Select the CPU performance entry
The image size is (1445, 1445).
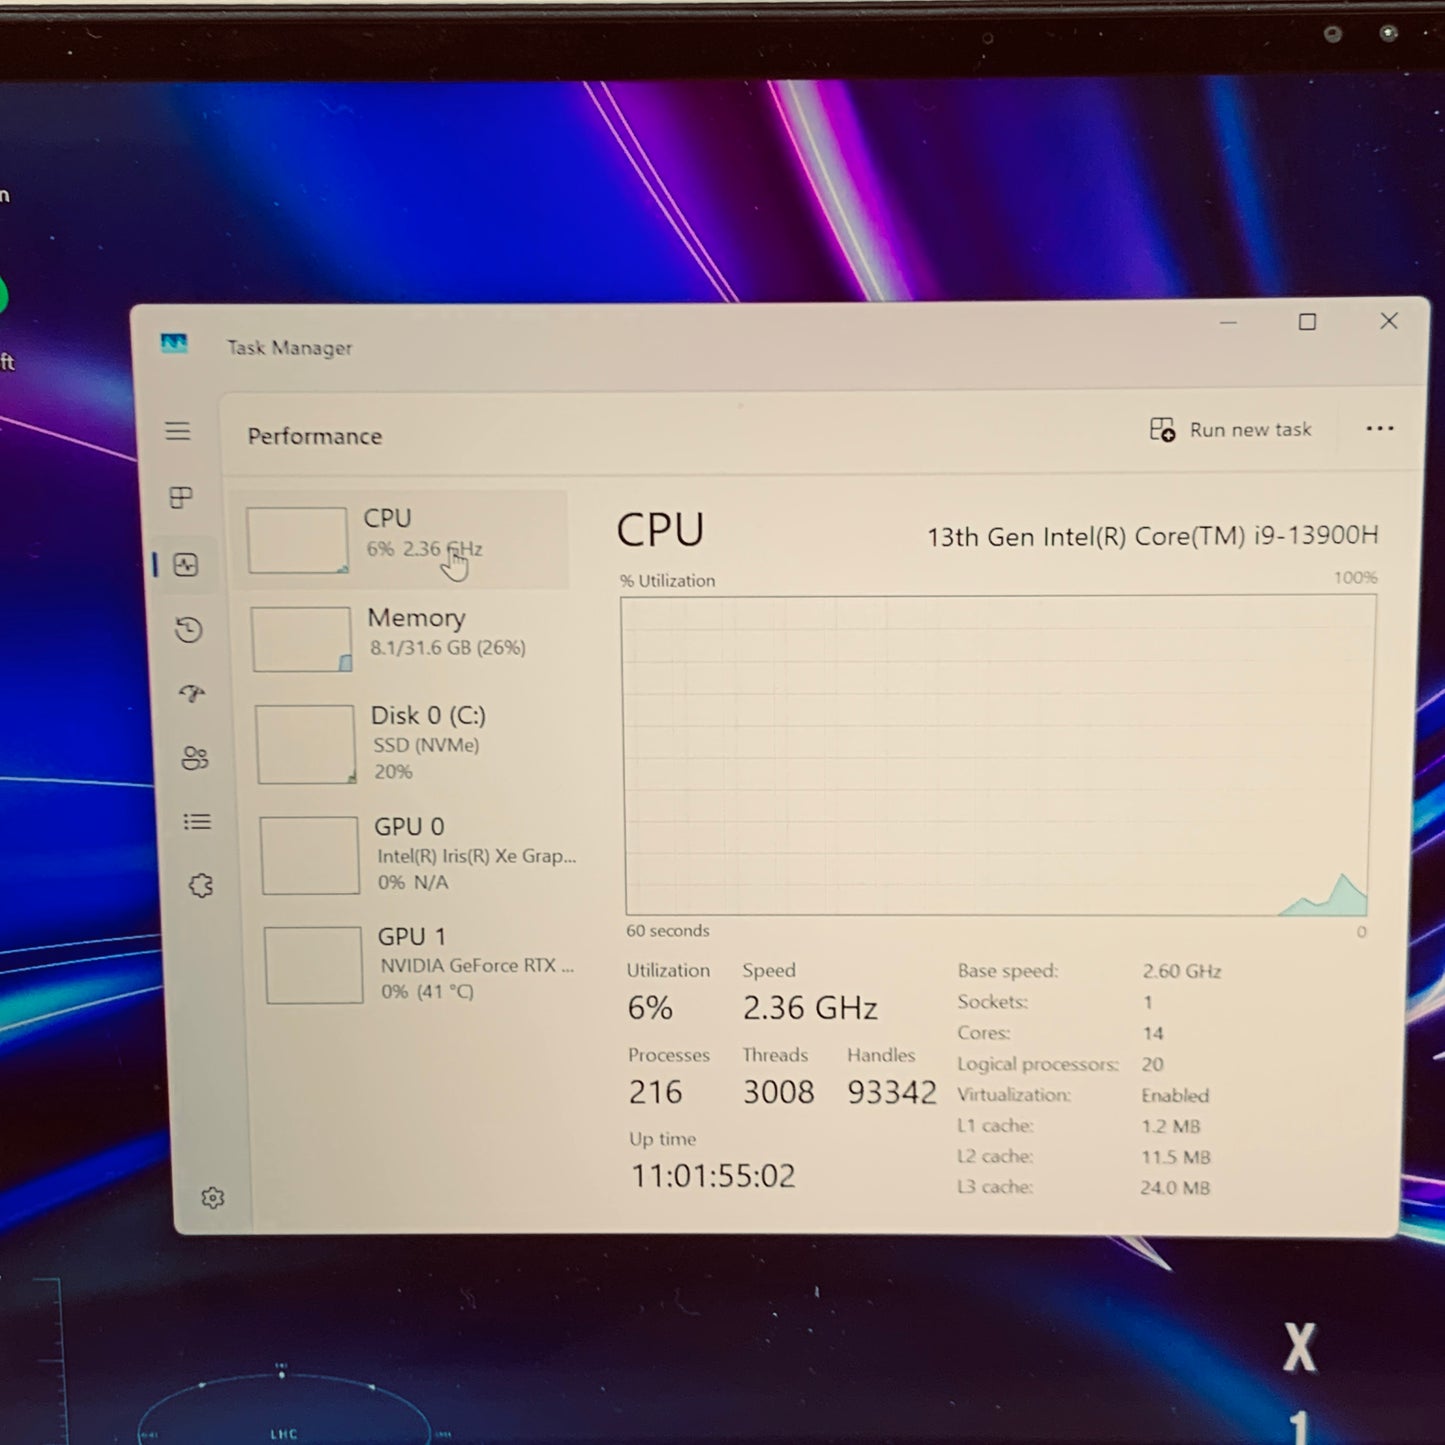coord(400,540)
